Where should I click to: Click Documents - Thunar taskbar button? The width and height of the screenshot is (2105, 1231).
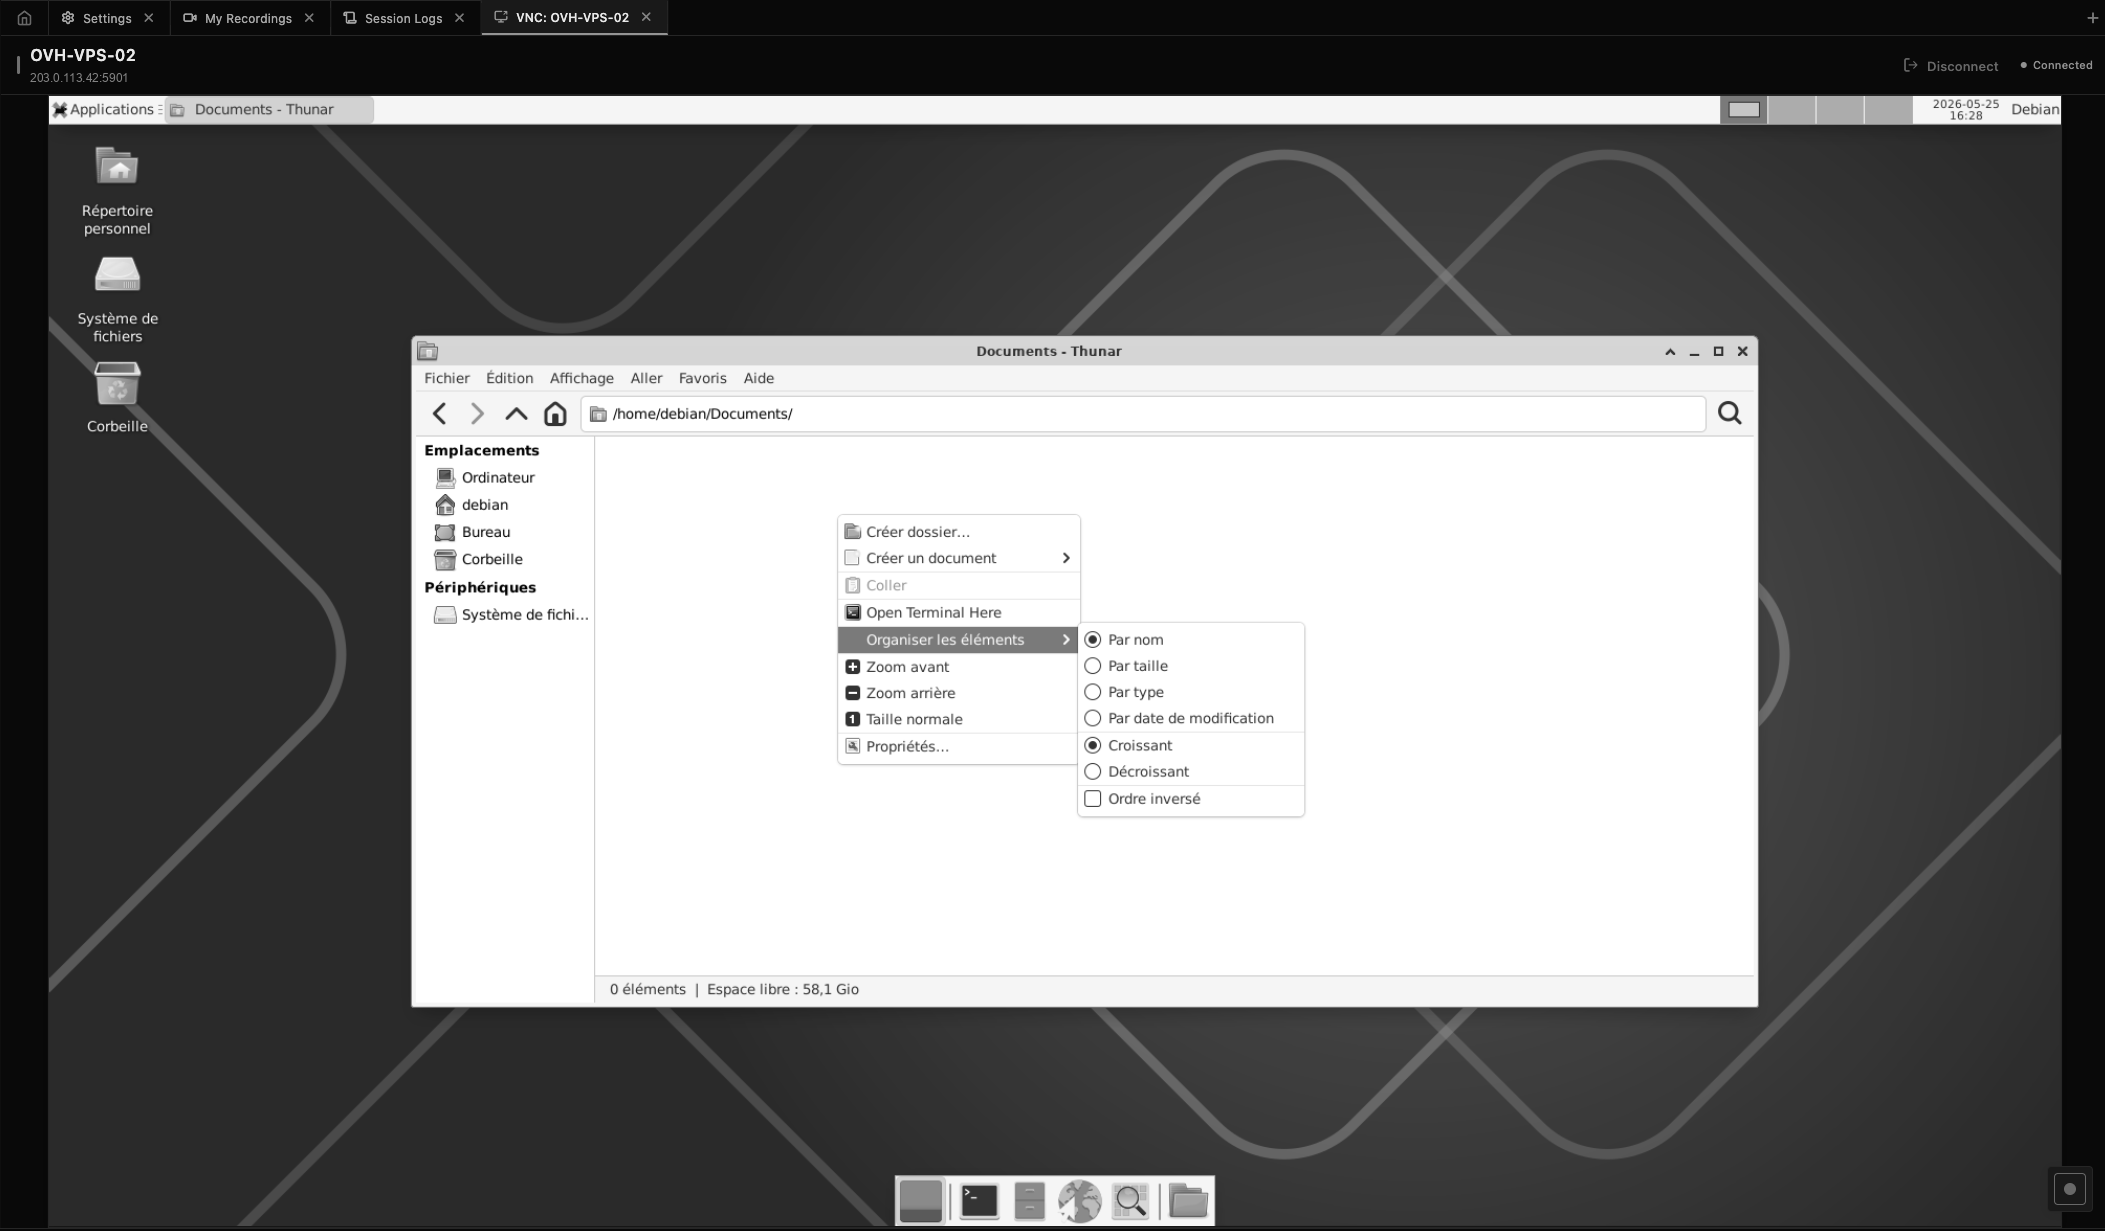click(x=269, y=109)
